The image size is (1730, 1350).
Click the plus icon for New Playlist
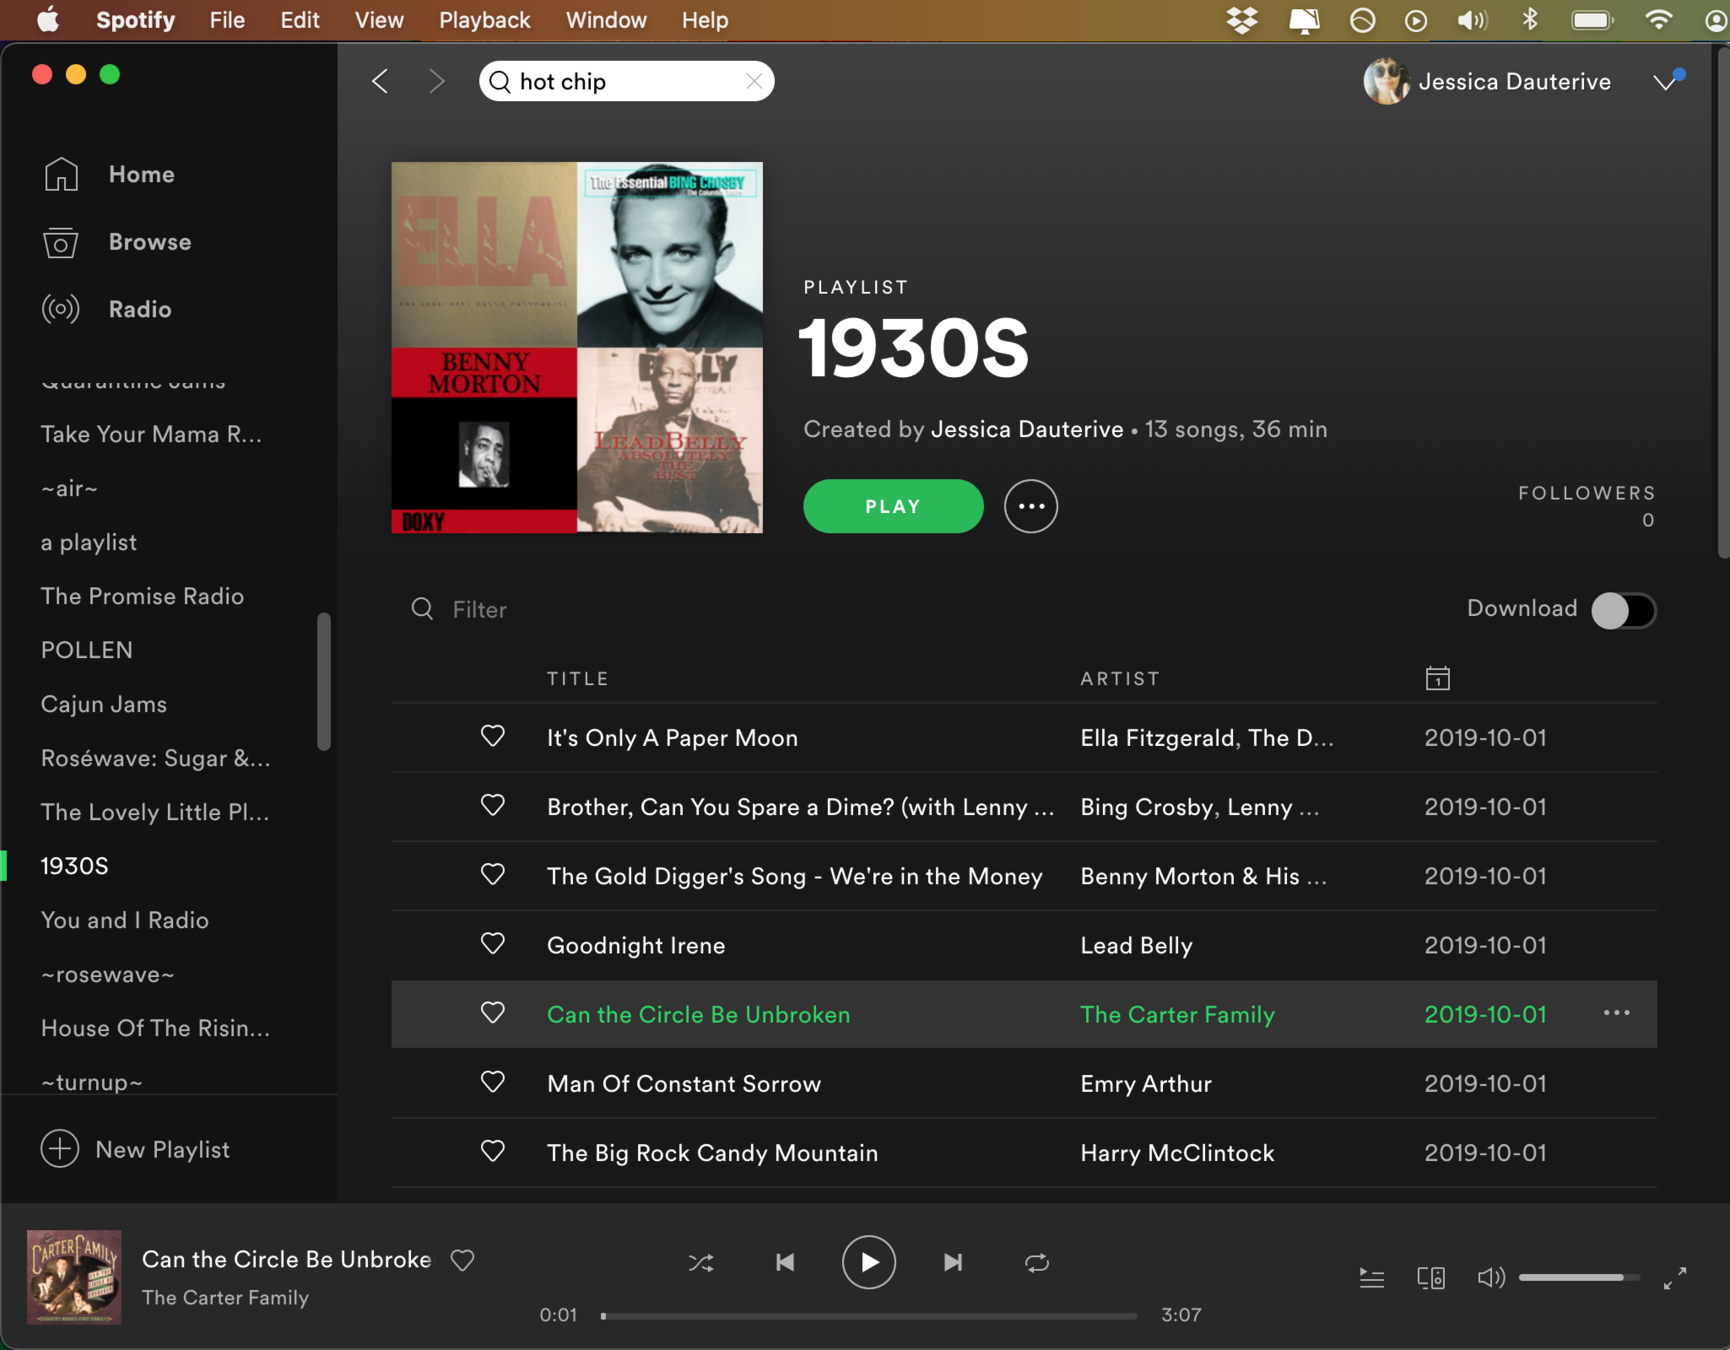click(x=60, y=1149)
